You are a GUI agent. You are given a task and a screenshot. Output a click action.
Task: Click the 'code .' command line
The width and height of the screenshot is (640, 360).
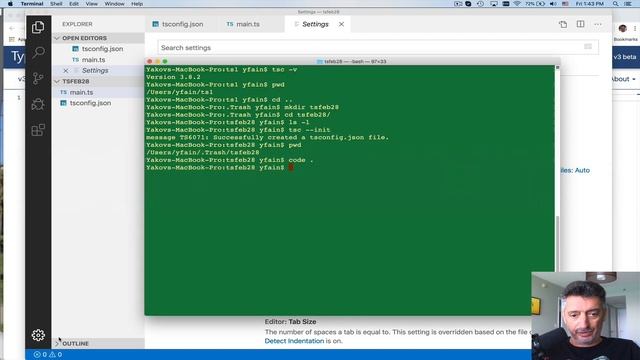tap(230, 160)
